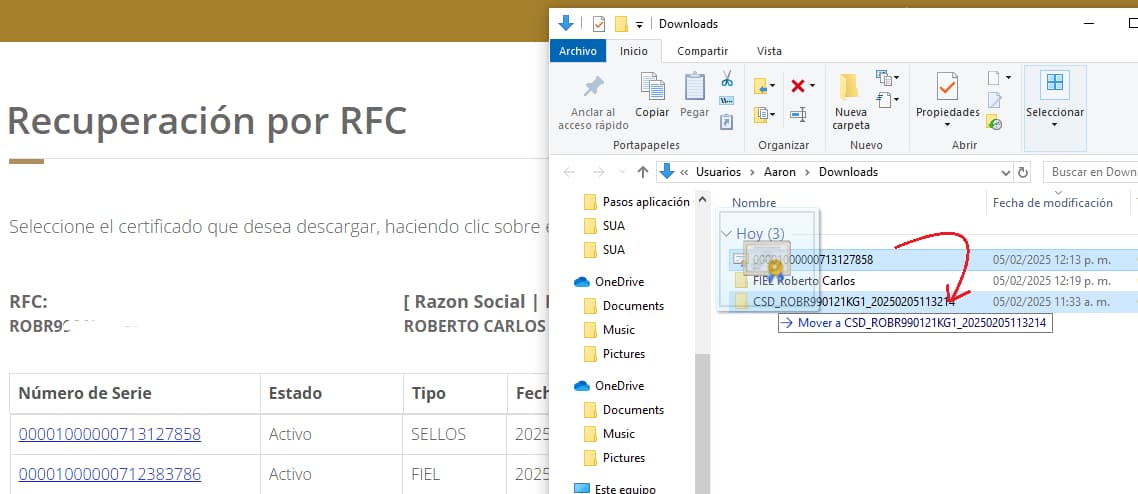
Task: Open serial link 00001000000713127858 on web page
Action: pyautogui.click(x=110, y=434)
